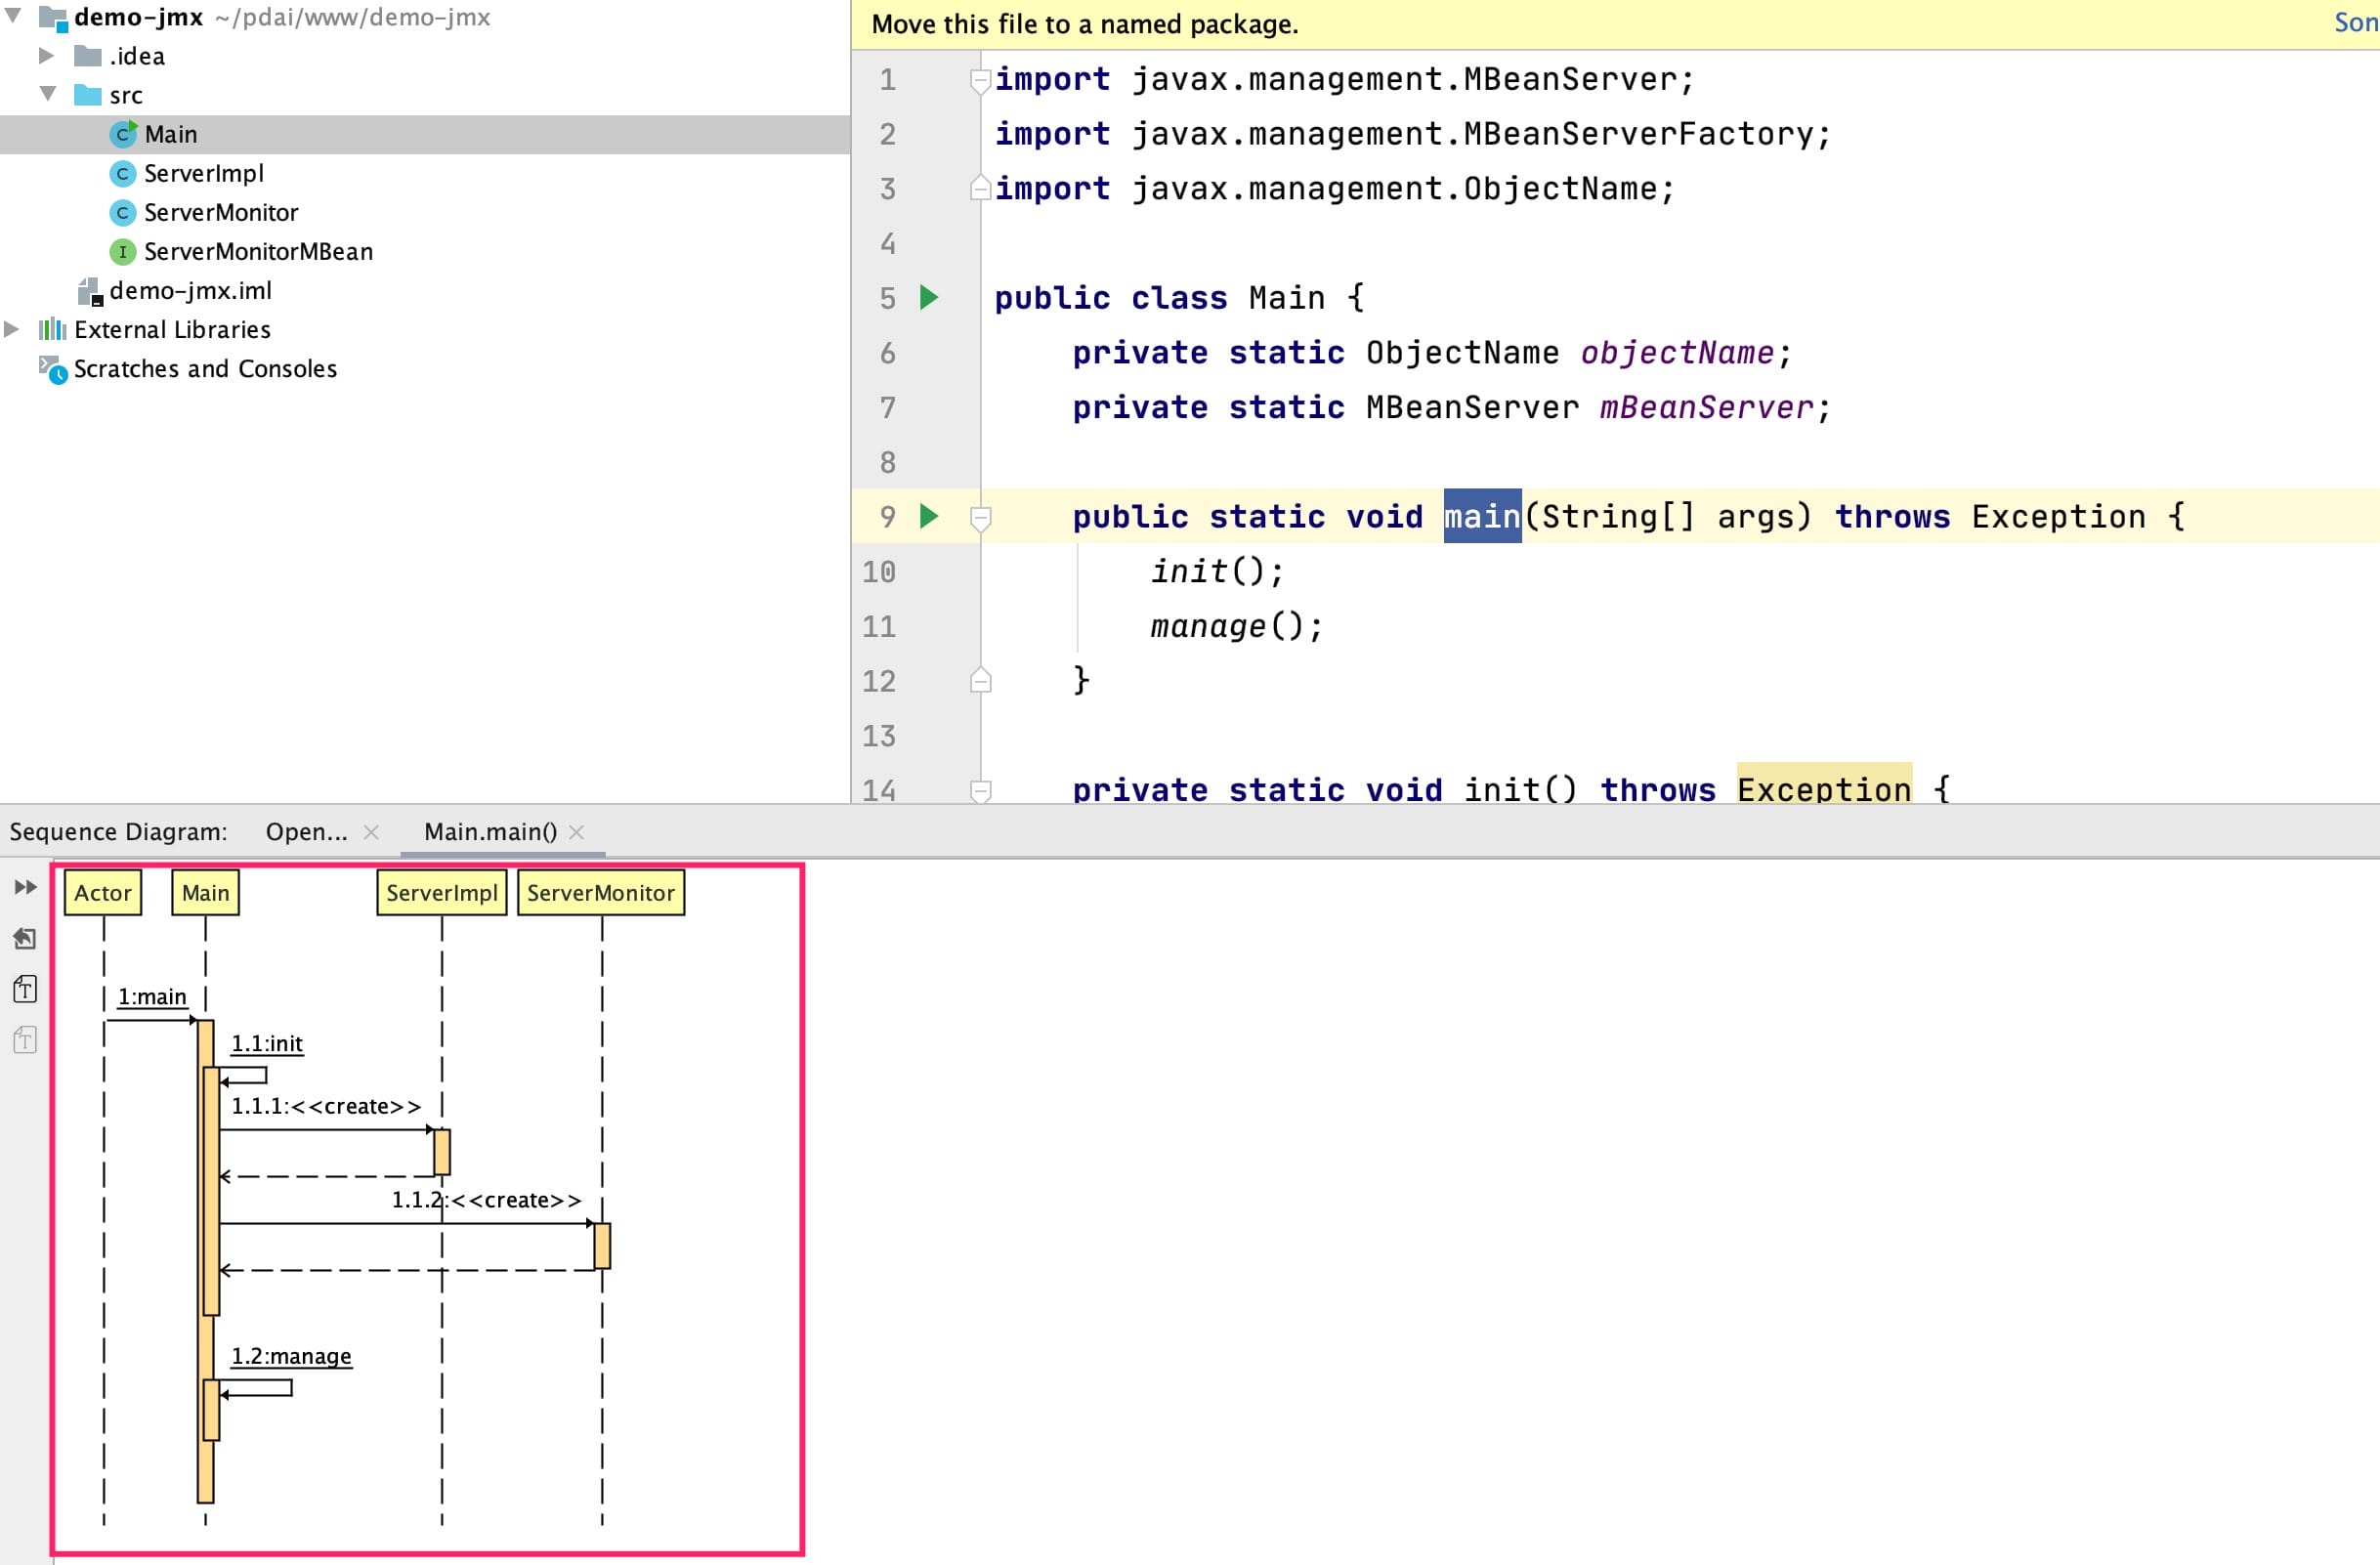The height and width of the screenshot is (1565, 2380).
Task: Click the double-arrow icon in the diagram toolbar
Action: 25,887
